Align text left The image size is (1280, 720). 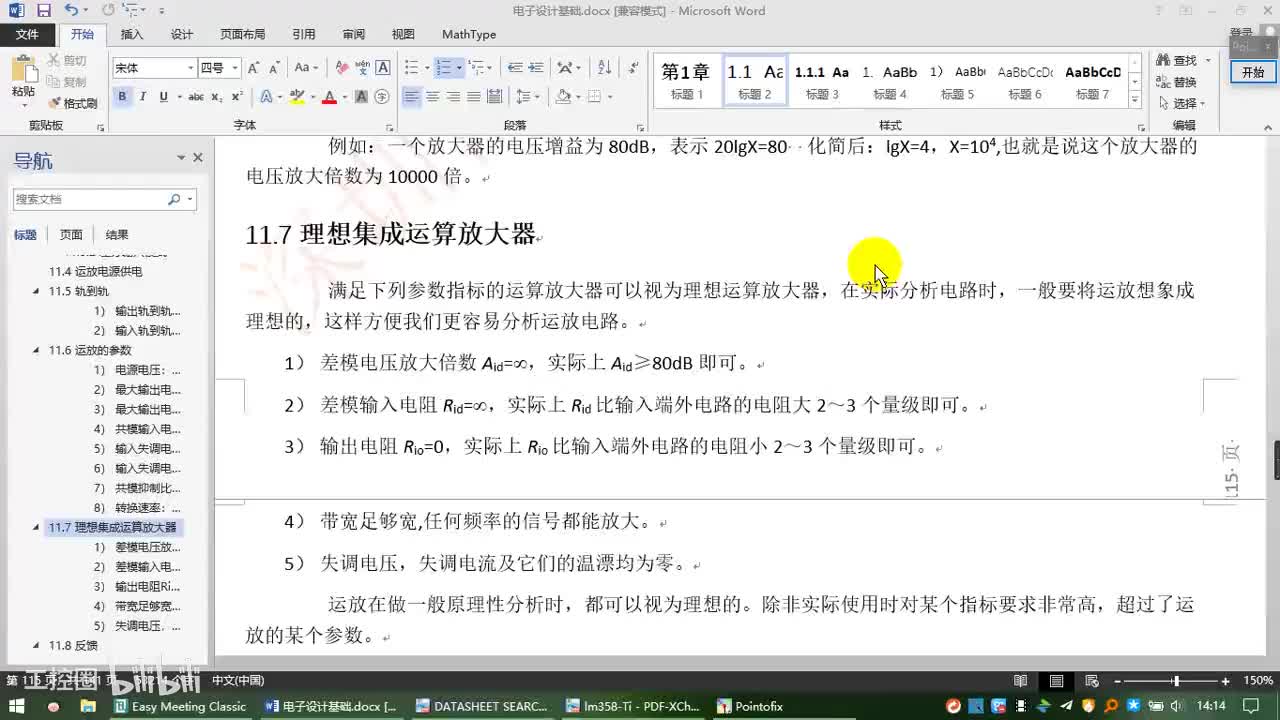pos(412,97)
